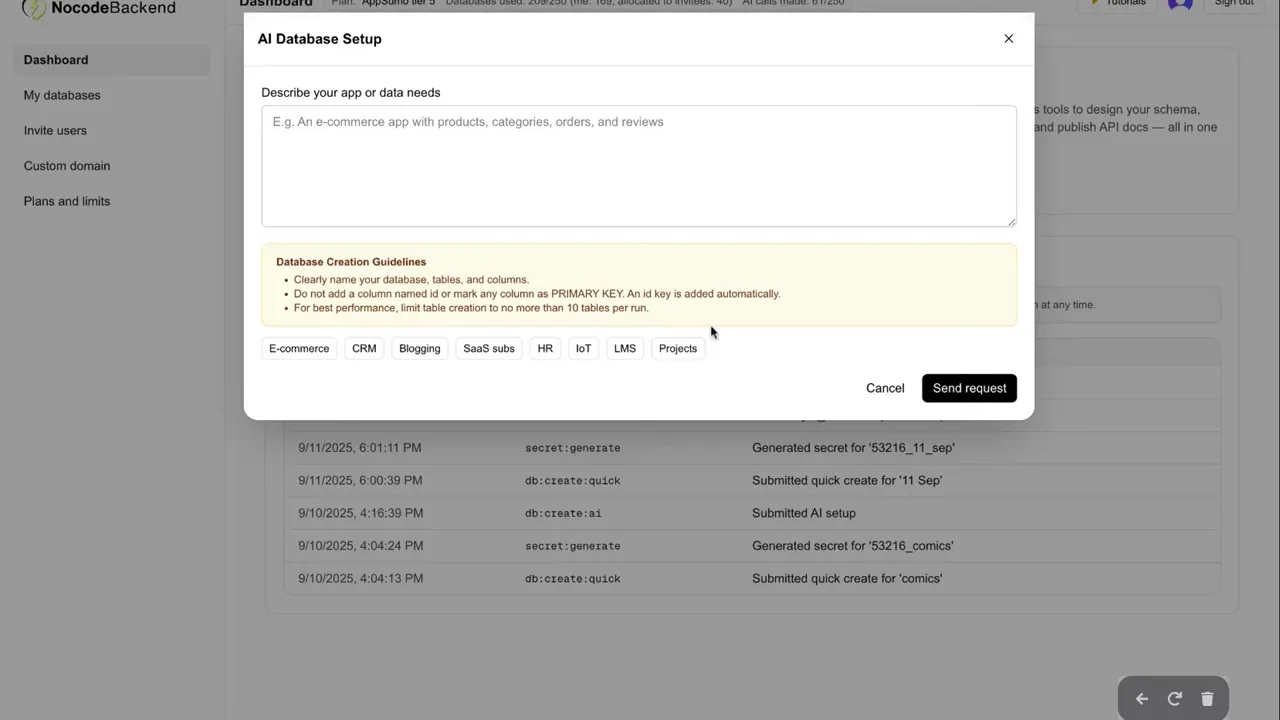Pick the SaaS subs template chip
The height and width of the screenshot is (720, 1280).
pos(489,349)
